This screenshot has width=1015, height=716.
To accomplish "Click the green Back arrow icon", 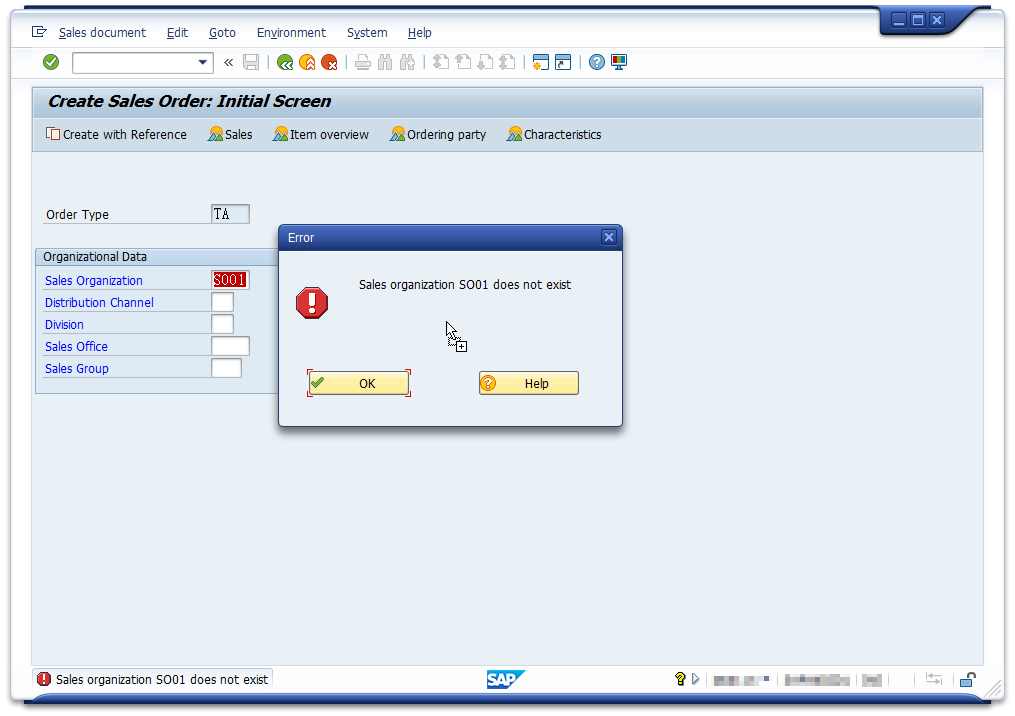I will click(285, 62).
